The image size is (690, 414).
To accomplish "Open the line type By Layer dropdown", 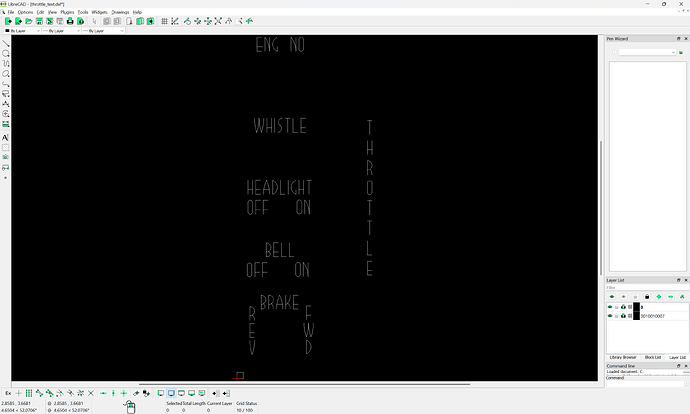I will (101, 31).
